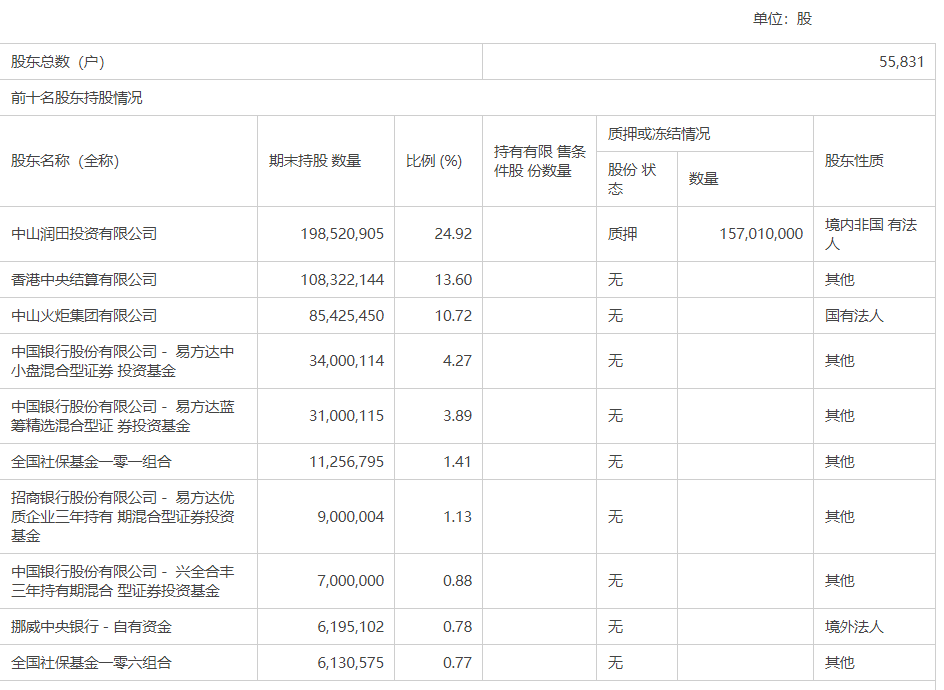Select the 兴全合丰 fund shareholder cell

(123, 581)
